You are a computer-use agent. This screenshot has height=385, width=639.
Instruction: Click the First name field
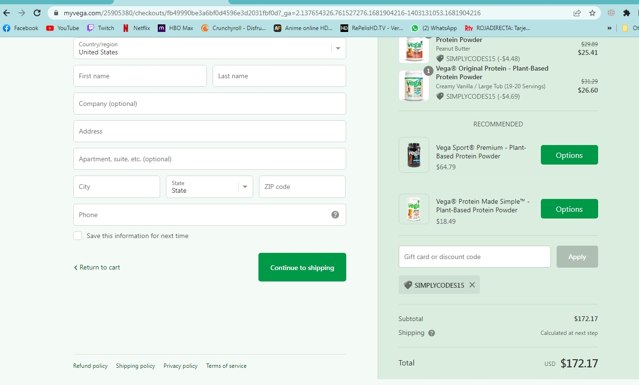tap(140, 76)
